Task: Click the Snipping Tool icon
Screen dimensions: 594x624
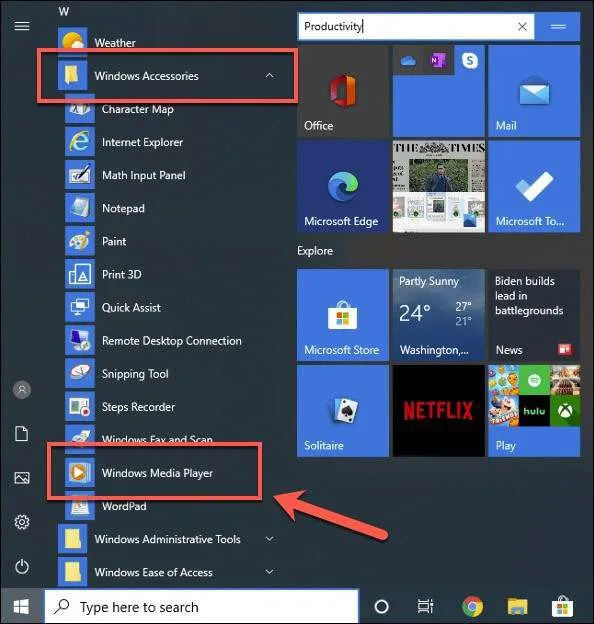Action: click(x=80, y=373)
